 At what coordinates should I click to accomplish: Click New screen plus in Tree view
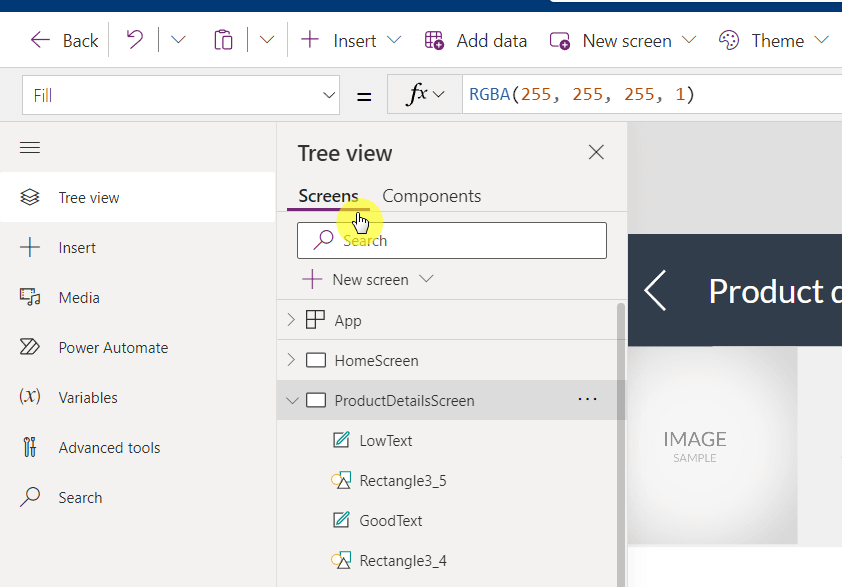tap(312, 280)
